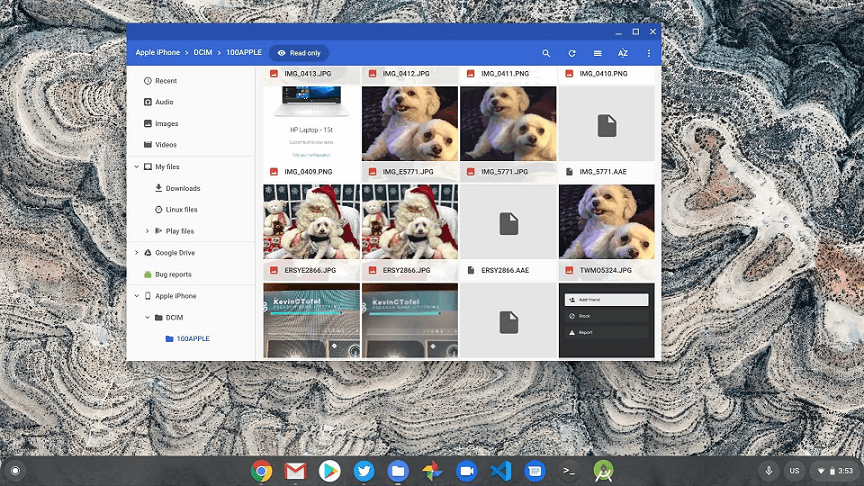This screenshot has width=864, height=486.
Task: Expand the Play files folder
Action: pyautogui.click(x=147, y=231)
